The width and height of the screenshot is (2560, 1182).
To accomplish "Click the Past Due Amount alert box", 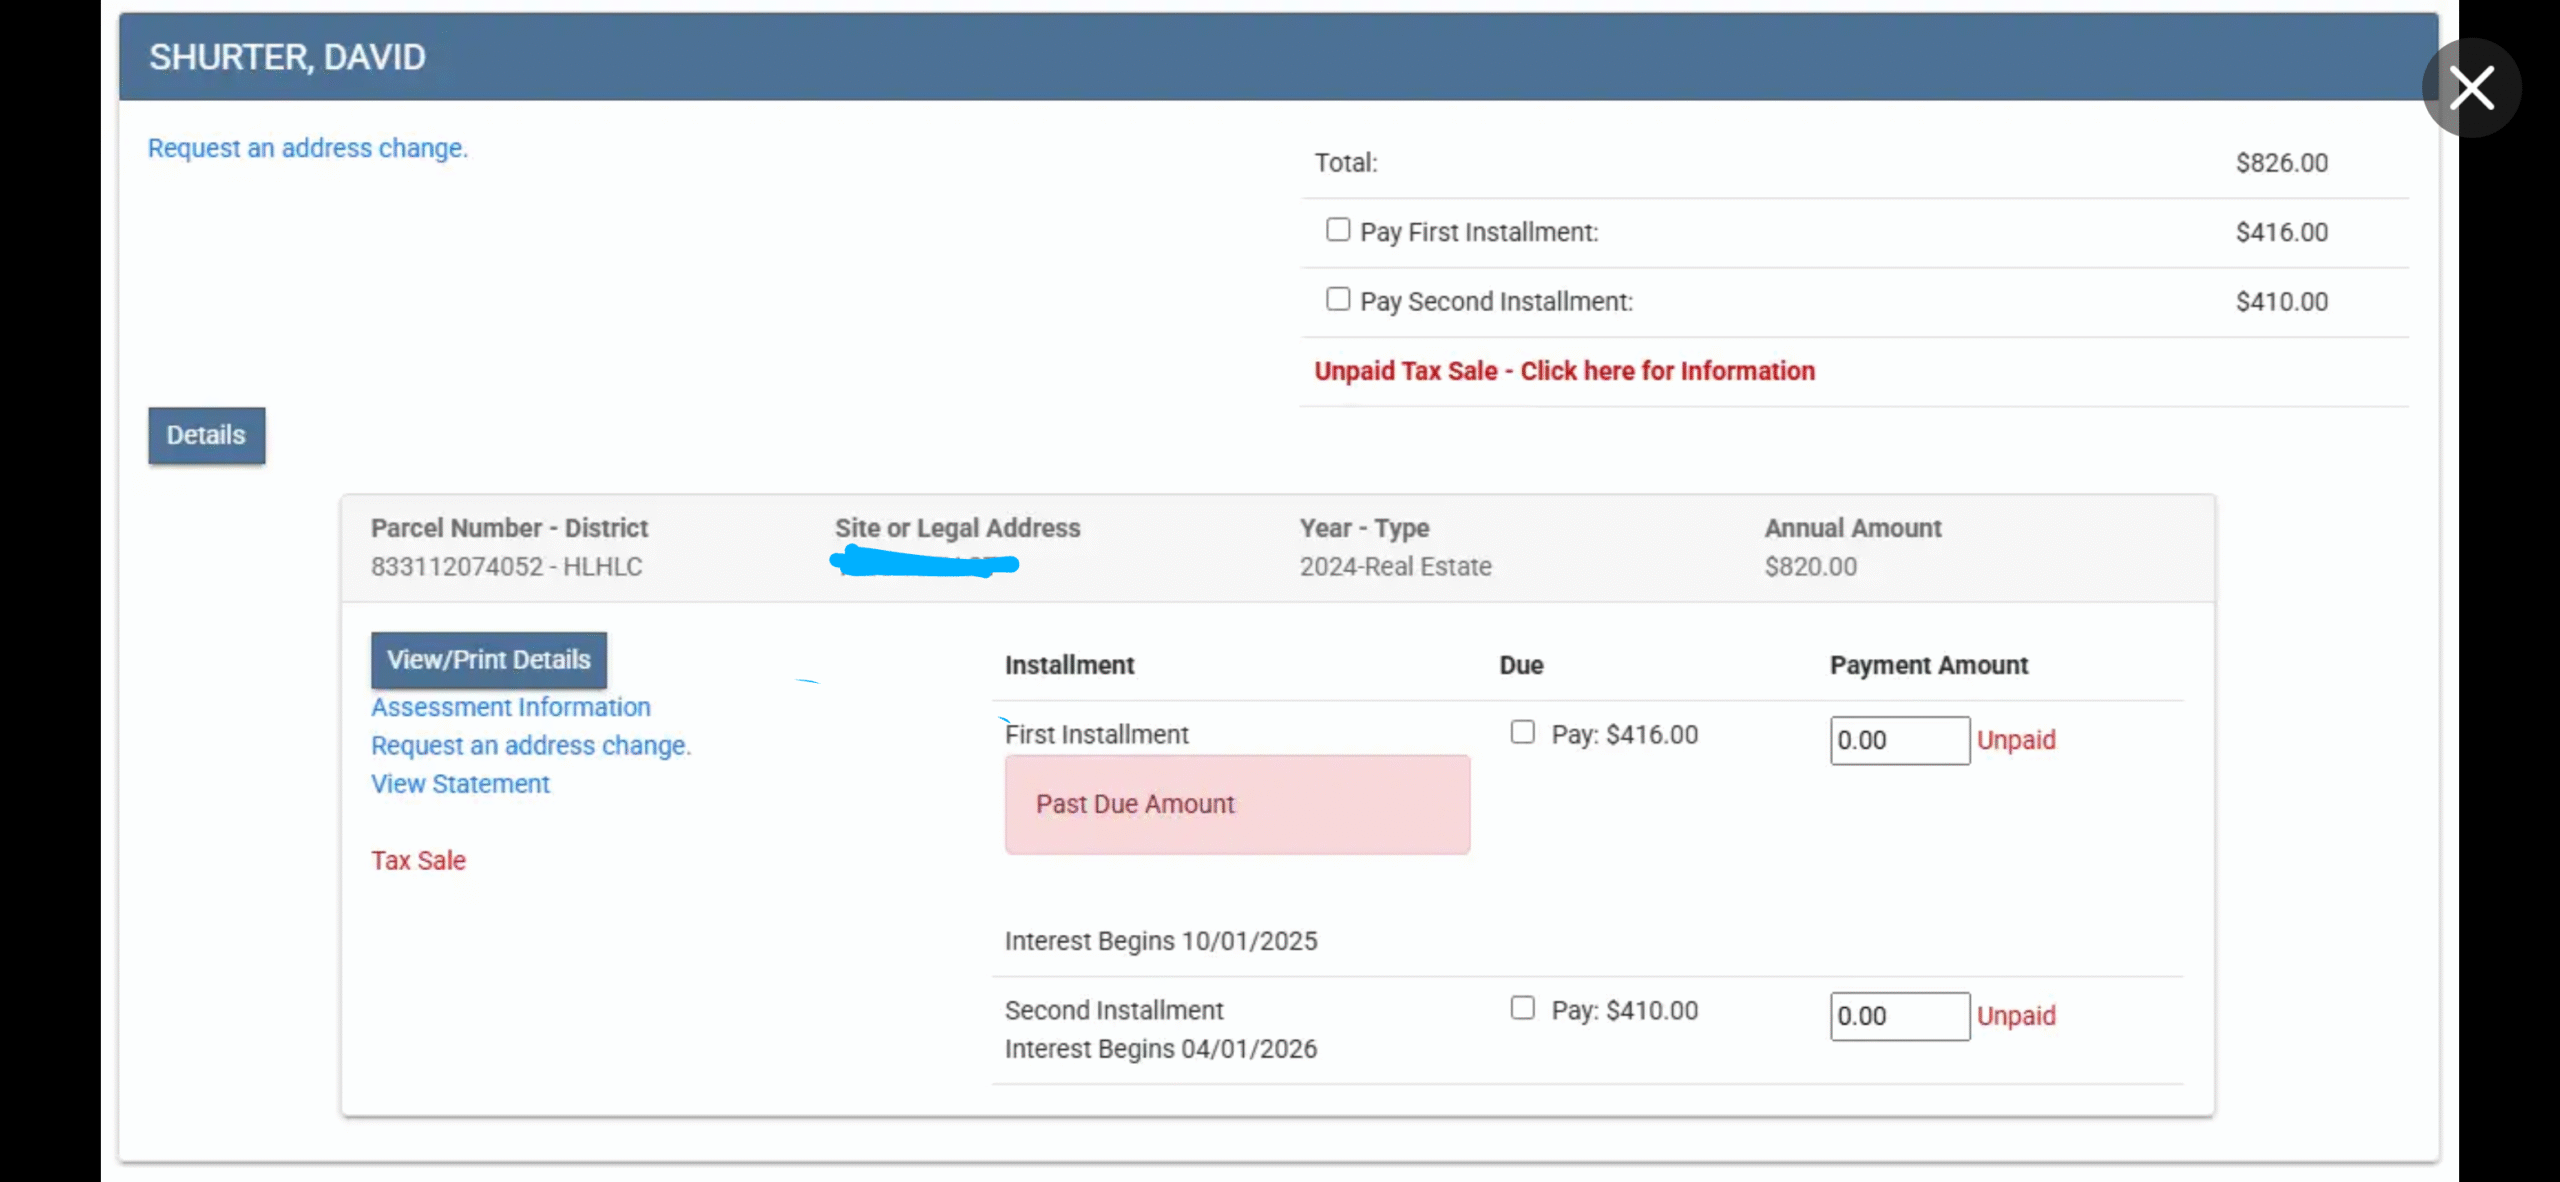I will [1236, 804].
